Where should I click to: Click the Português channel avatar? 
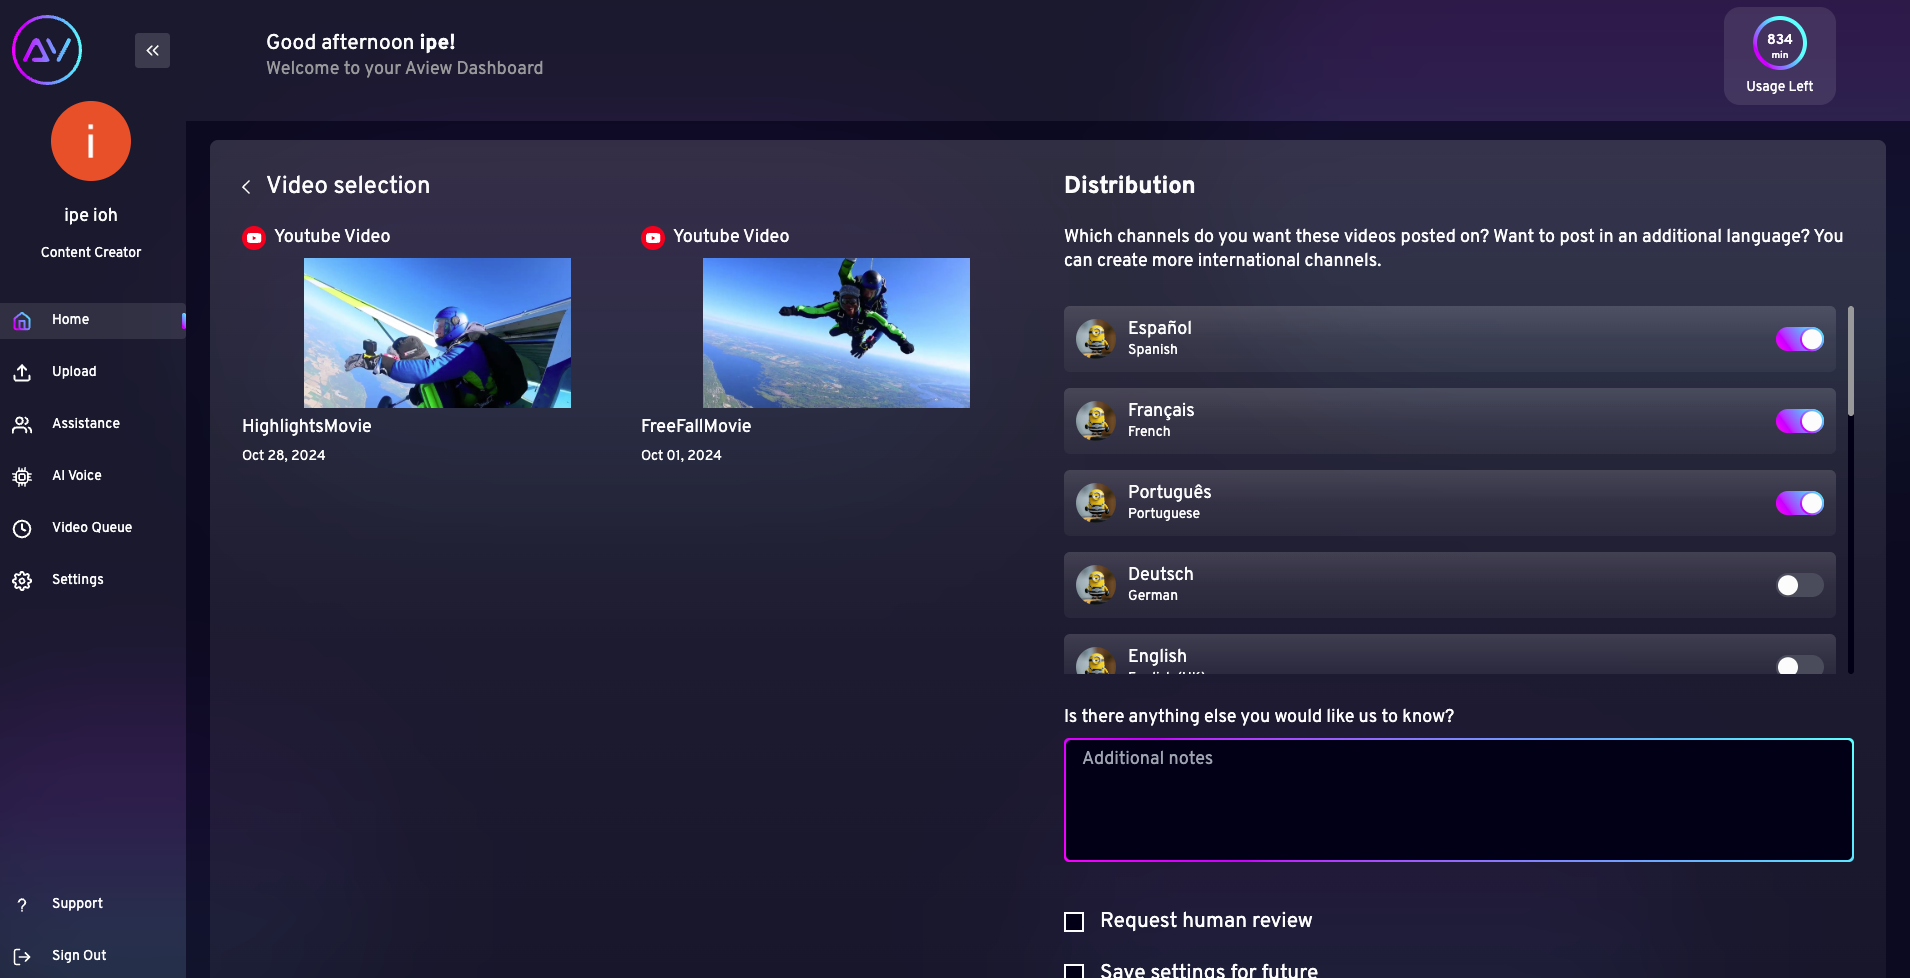(1096, 503)
